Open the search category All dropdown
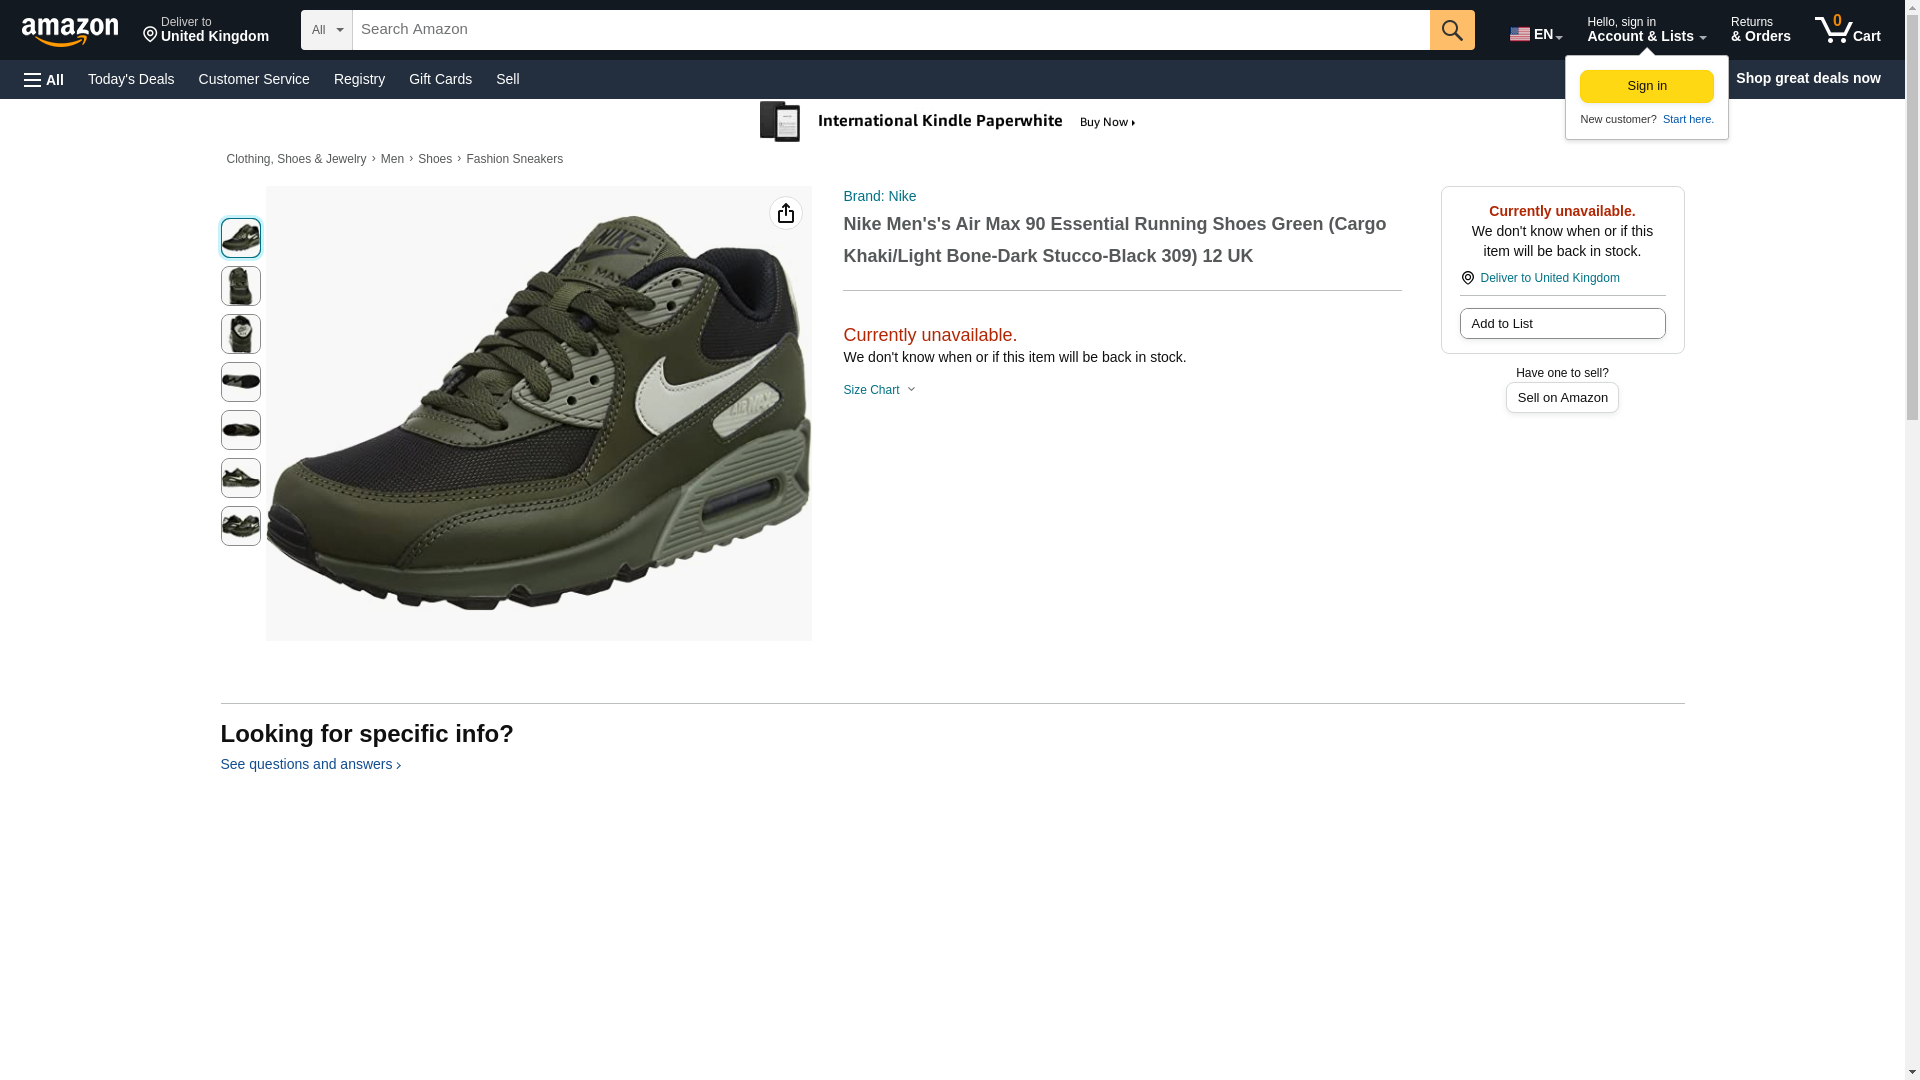1920x1080 pixels. (x=326, y=30)
